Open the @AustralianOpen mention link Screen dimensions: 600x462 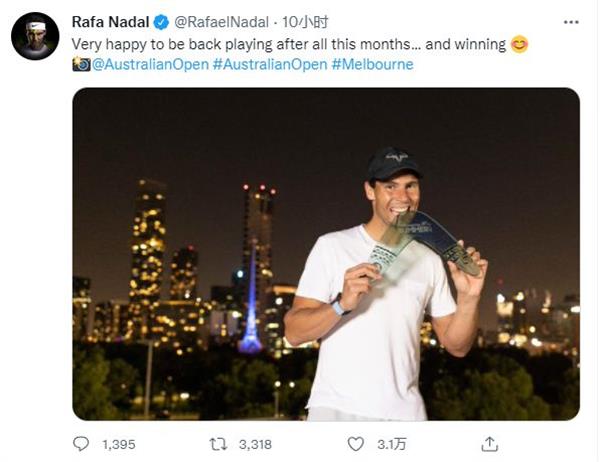pos(150,64)
